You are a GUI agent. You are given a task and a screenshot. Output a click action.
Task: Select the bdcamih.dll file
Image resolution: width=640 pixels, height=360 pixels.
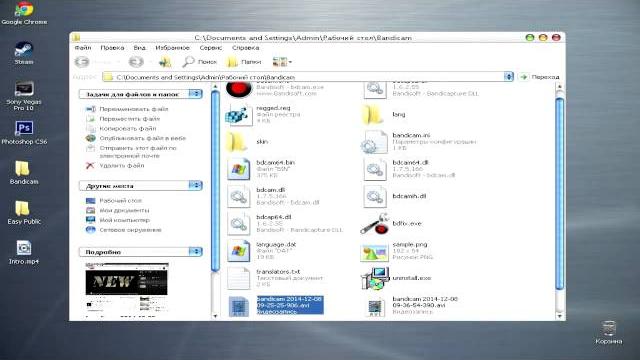[394, 196]
